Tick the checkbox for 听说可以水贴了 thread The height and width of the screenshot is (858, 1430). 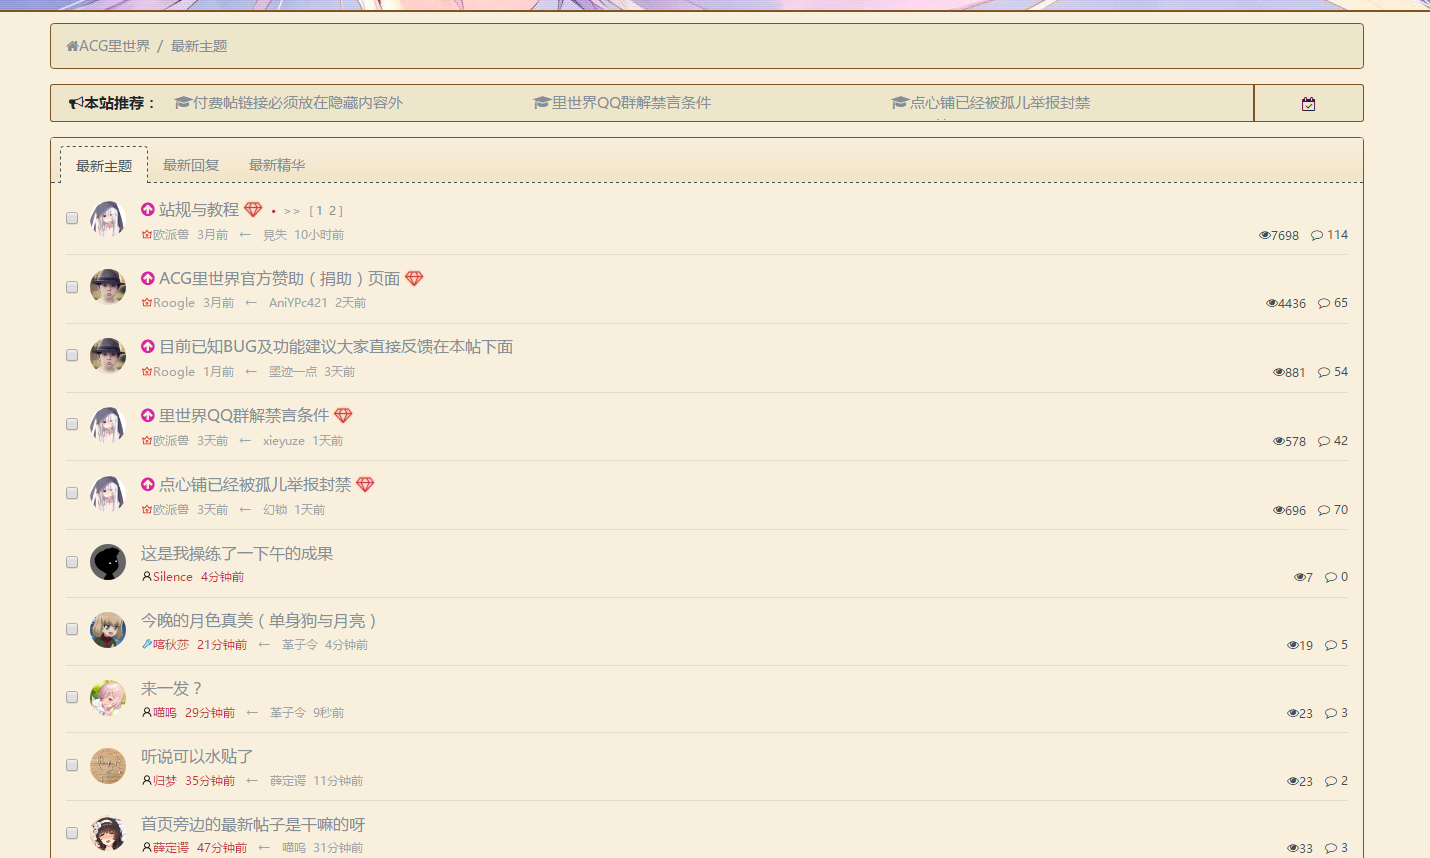pyautogui.click(x=72, y=765)
